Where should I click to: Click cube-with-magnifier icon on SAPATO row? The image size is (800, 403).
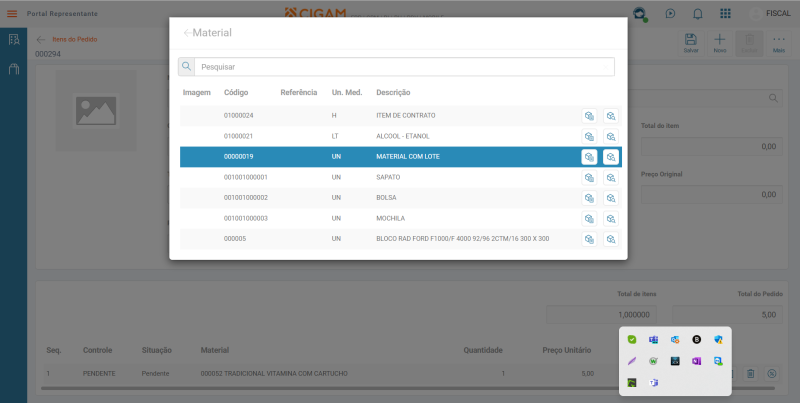pos(611,178)
